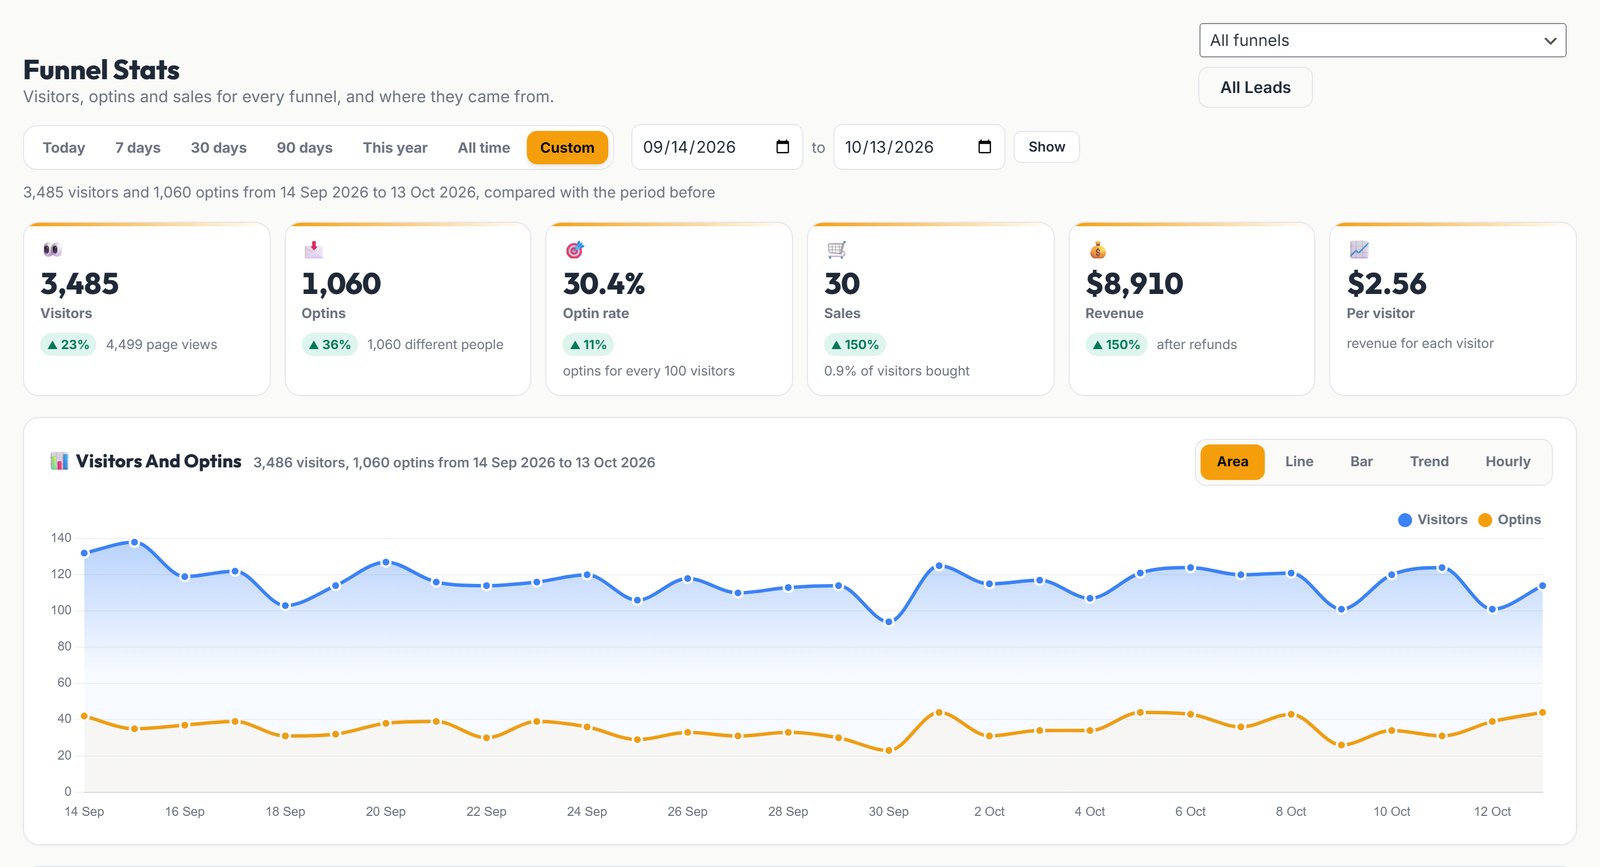Image resolution: width=1600 pixels, height=867 pixels.
Task: Click the 36% increase badge under Optins
Action: [x=330, y=345]
